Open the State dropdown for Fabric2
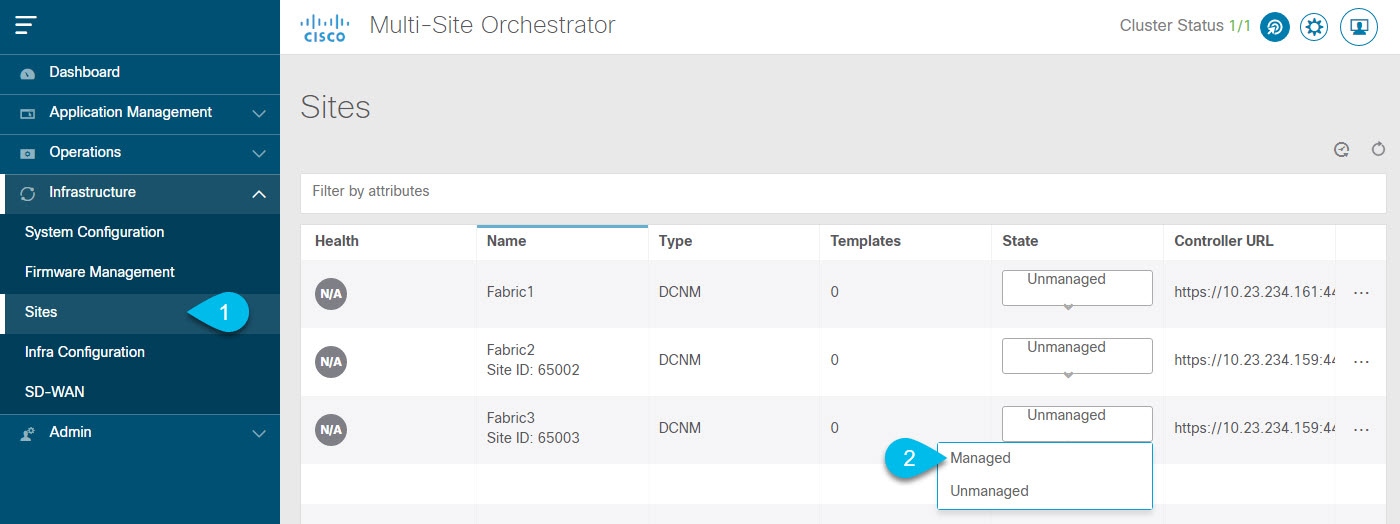This screenshot has width=1400, height=524. tap(1077, 356)
